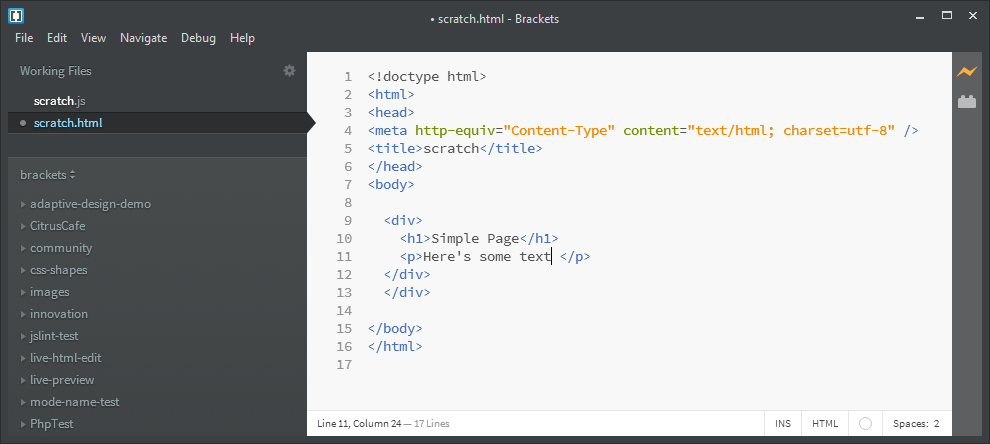Viewport: 990px width, 444px height.
Task: Click the linting status circle indicator
Action: 866,424
